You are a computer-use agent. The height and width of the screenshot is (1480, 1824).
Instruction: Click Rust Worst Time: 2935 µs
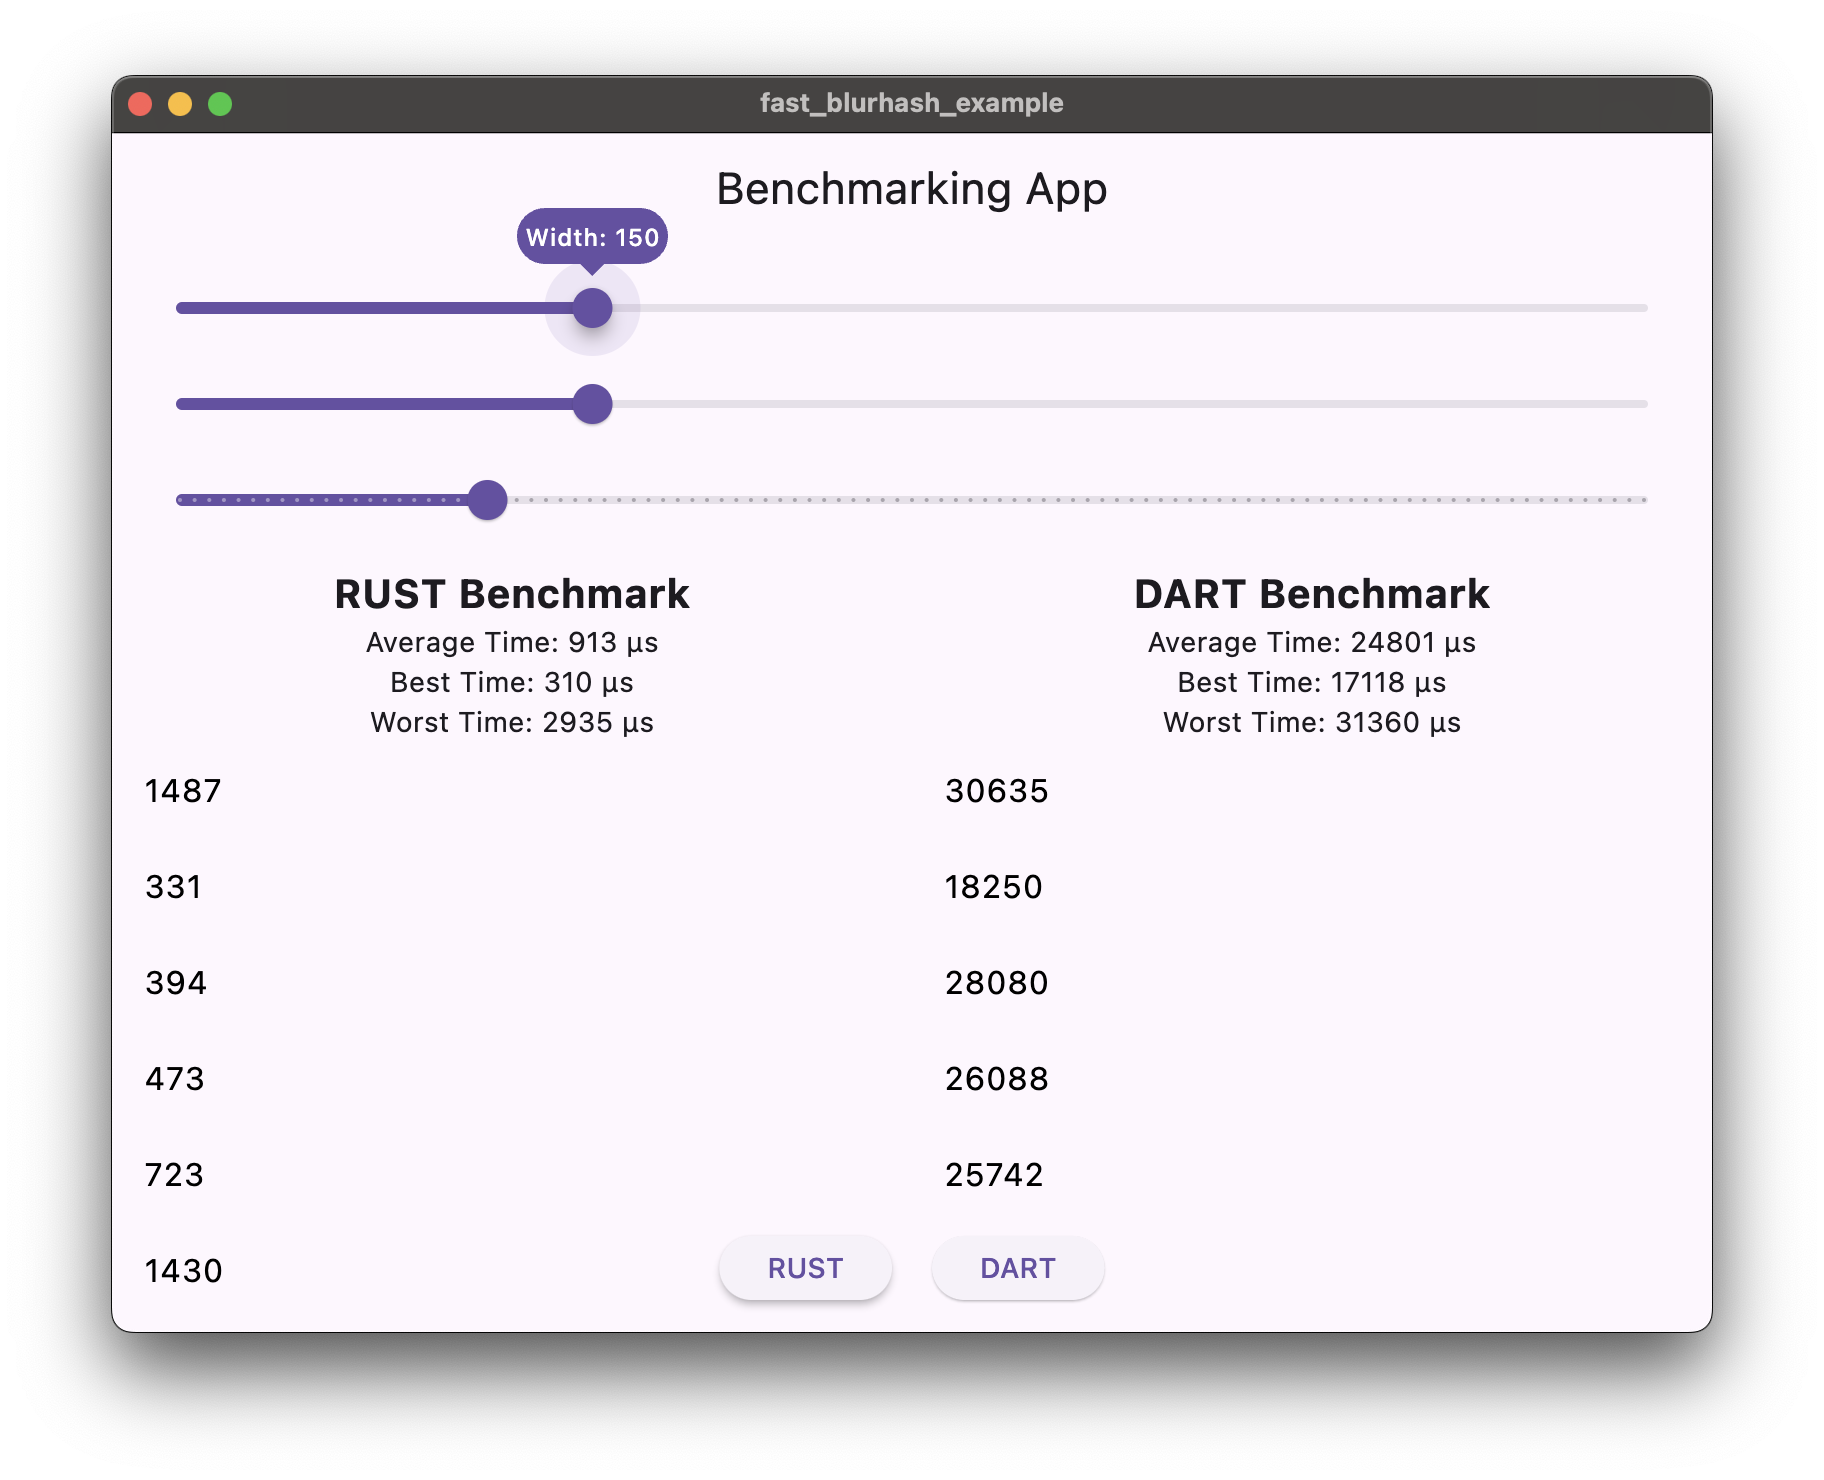512,722
